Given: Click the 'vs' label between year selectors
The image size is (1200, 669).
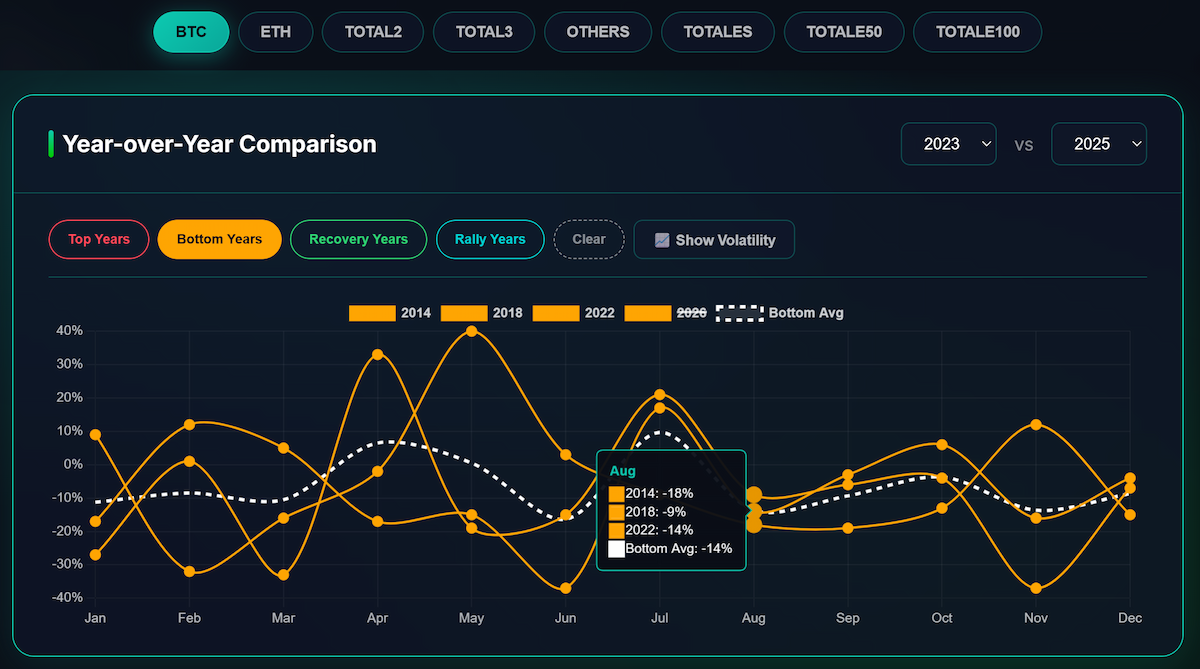Looking at the screenshot, I should [x=1024, y=145].
